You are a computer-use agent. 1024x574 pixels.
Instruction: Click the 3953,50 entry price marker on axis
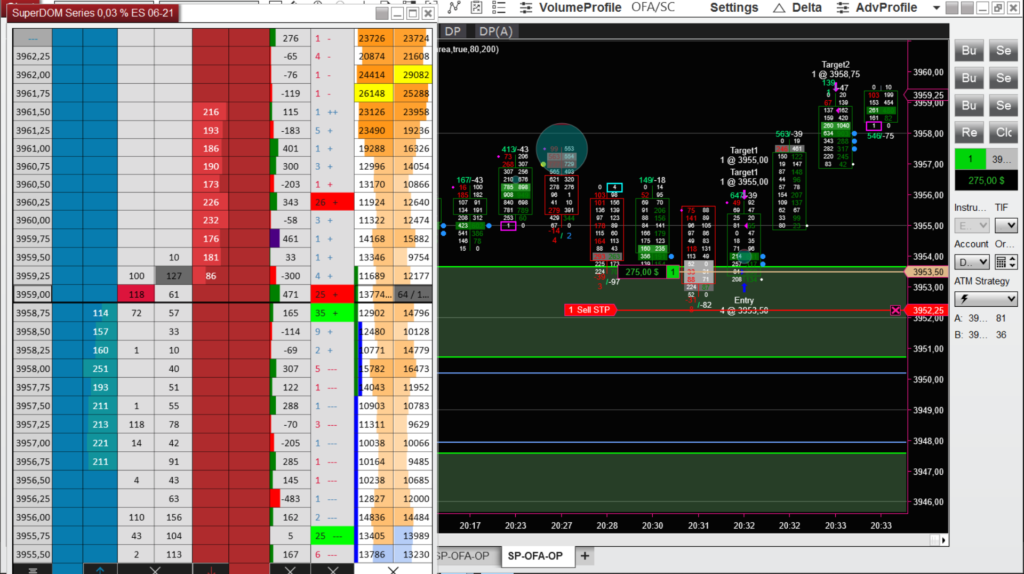coord(927,272)
